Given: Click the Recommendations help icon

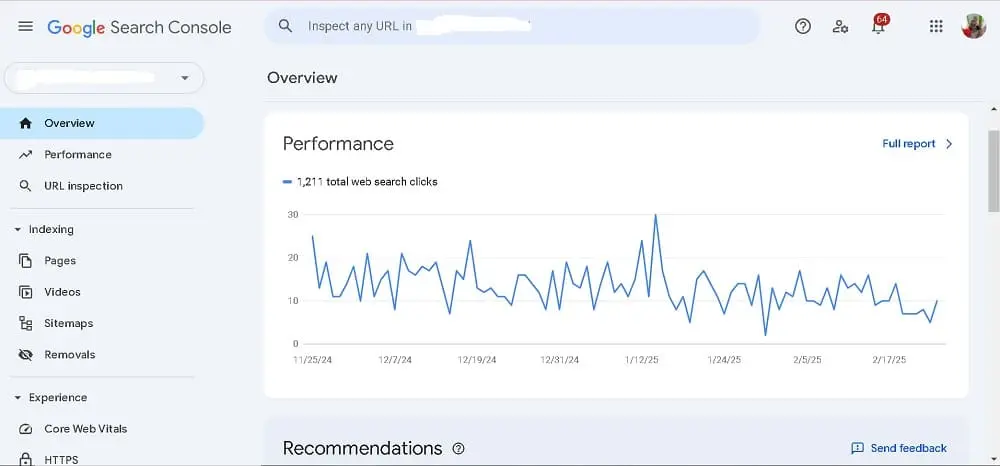Looking at the screenshot, I should click(x=459, y=449).
